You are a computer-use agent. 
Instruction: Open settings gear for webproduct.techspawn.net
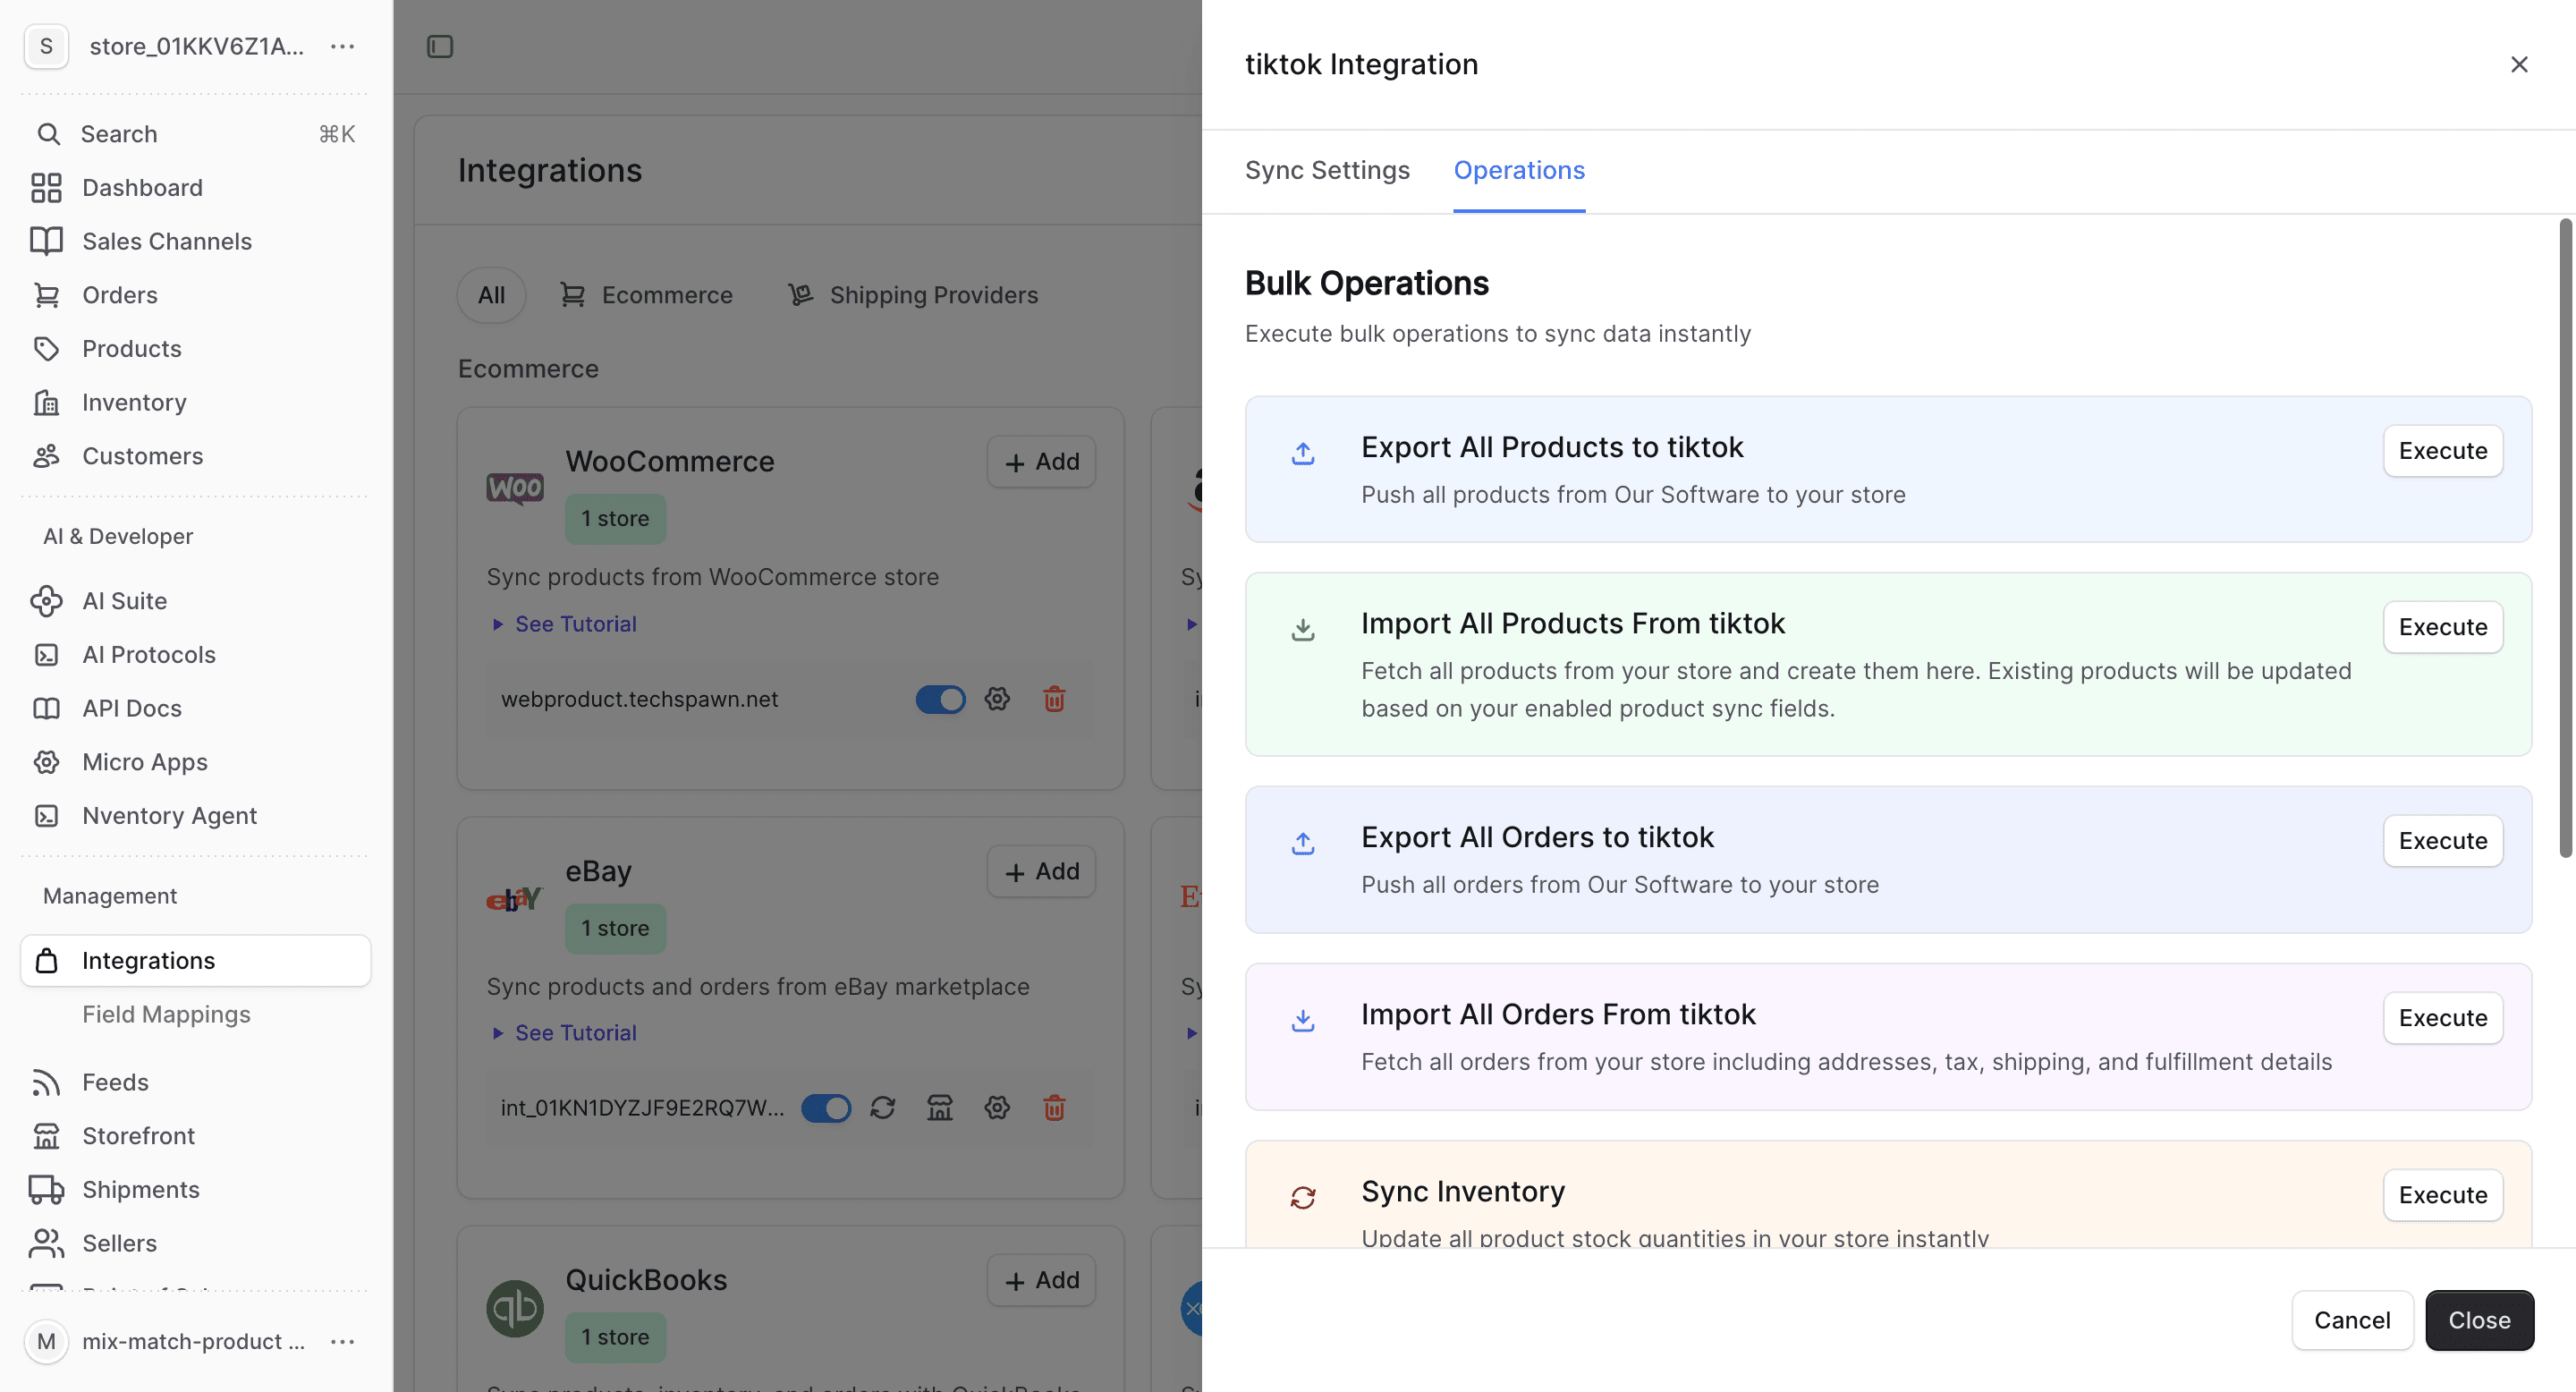tap(997, 699)
